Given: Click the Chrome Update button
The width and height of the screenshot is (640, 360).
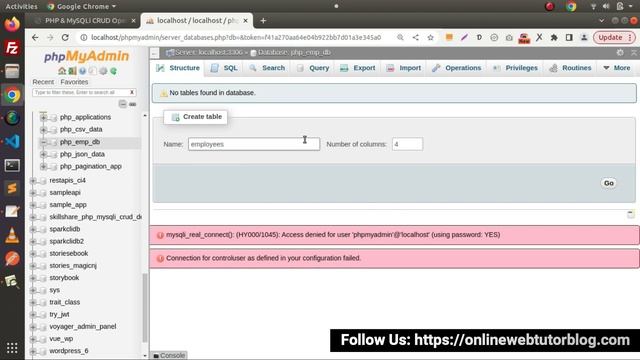Looking at the screenshot, I should tap(614, 38).
